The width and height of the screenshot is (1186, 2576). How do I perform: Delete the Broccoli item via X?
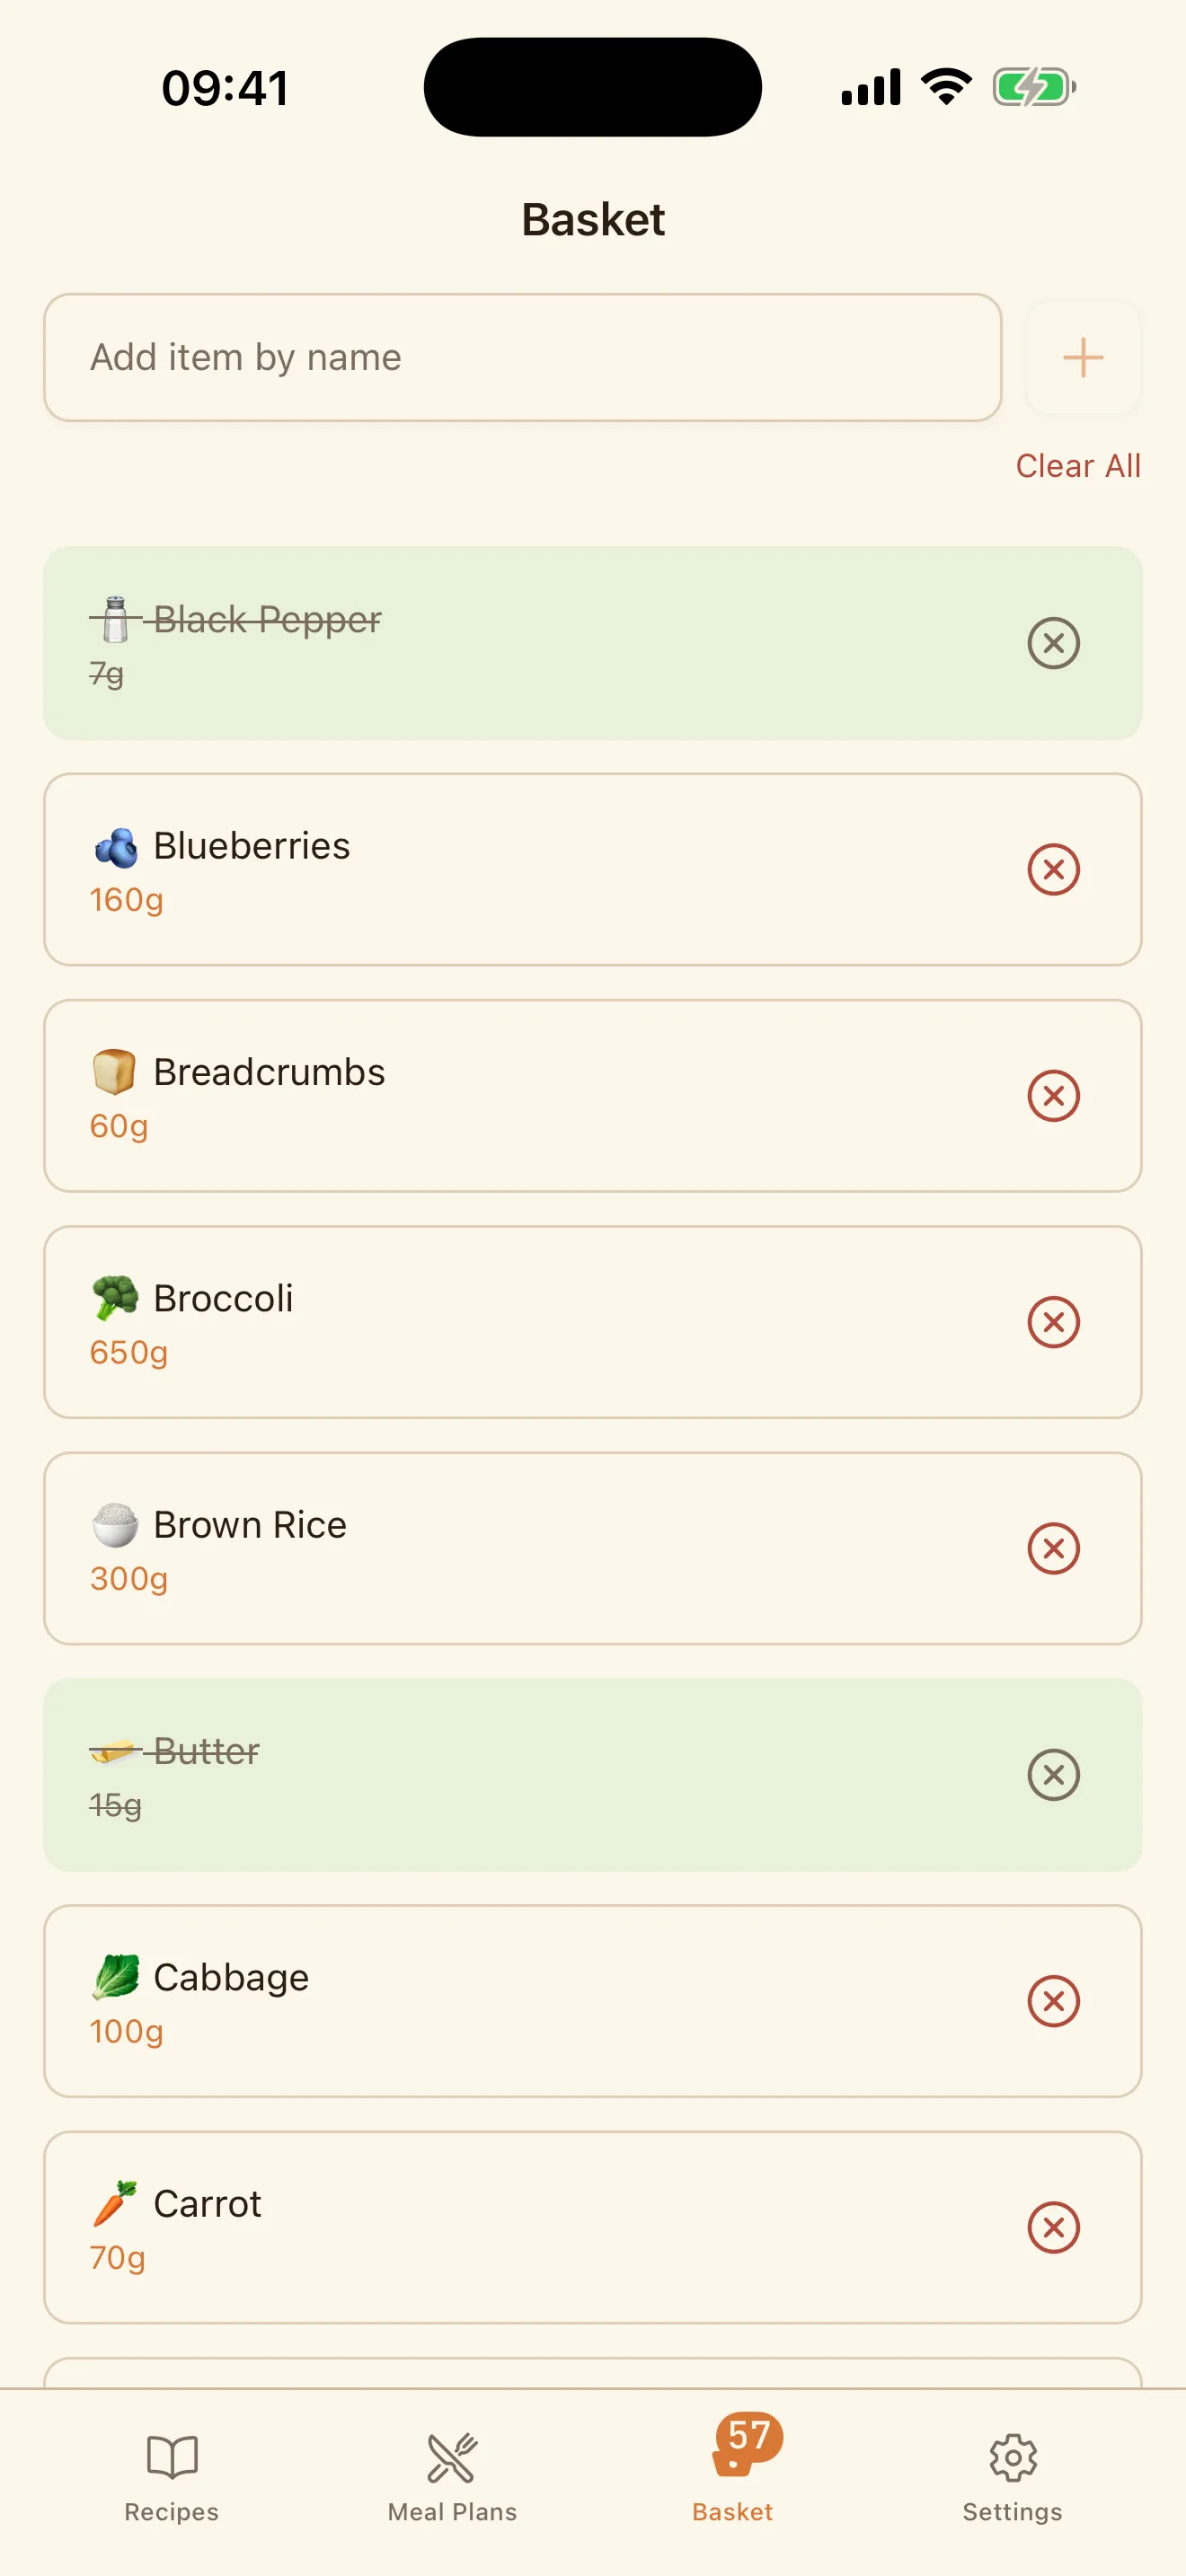[x=1053, y=1322]
